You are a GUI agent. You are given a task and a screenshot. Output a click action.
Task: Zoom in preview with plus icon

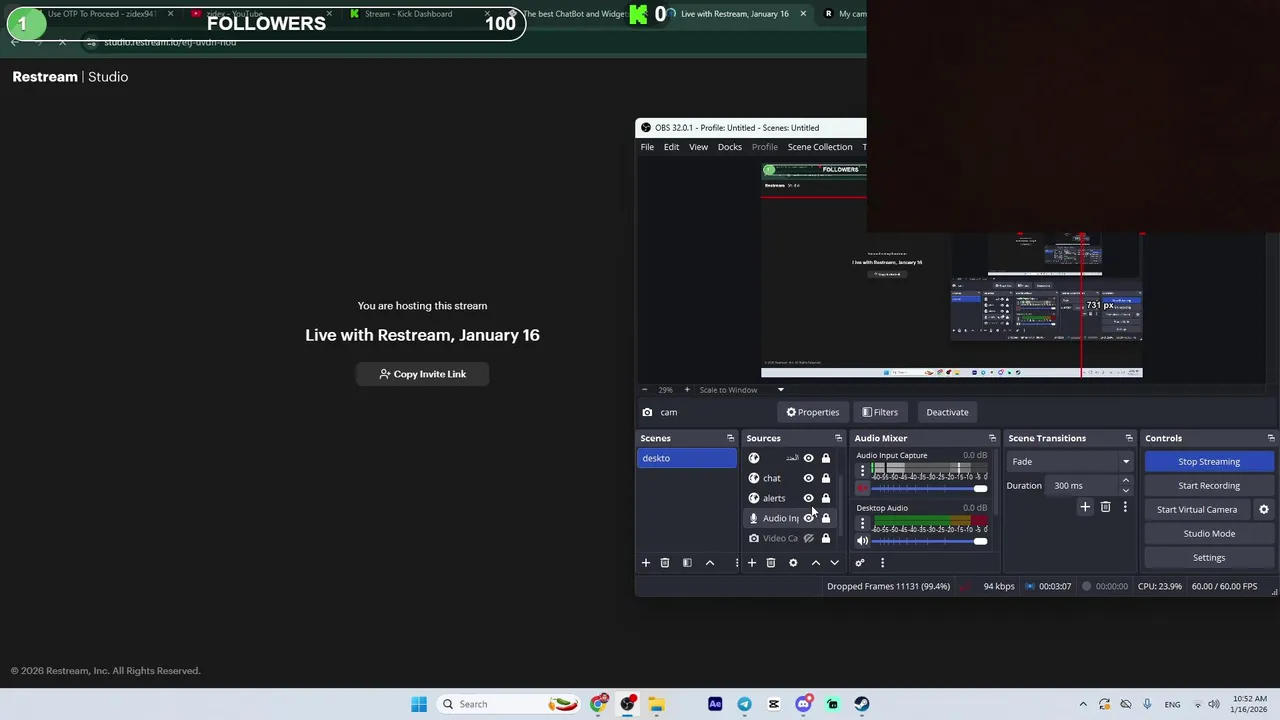tap(687, 390)
